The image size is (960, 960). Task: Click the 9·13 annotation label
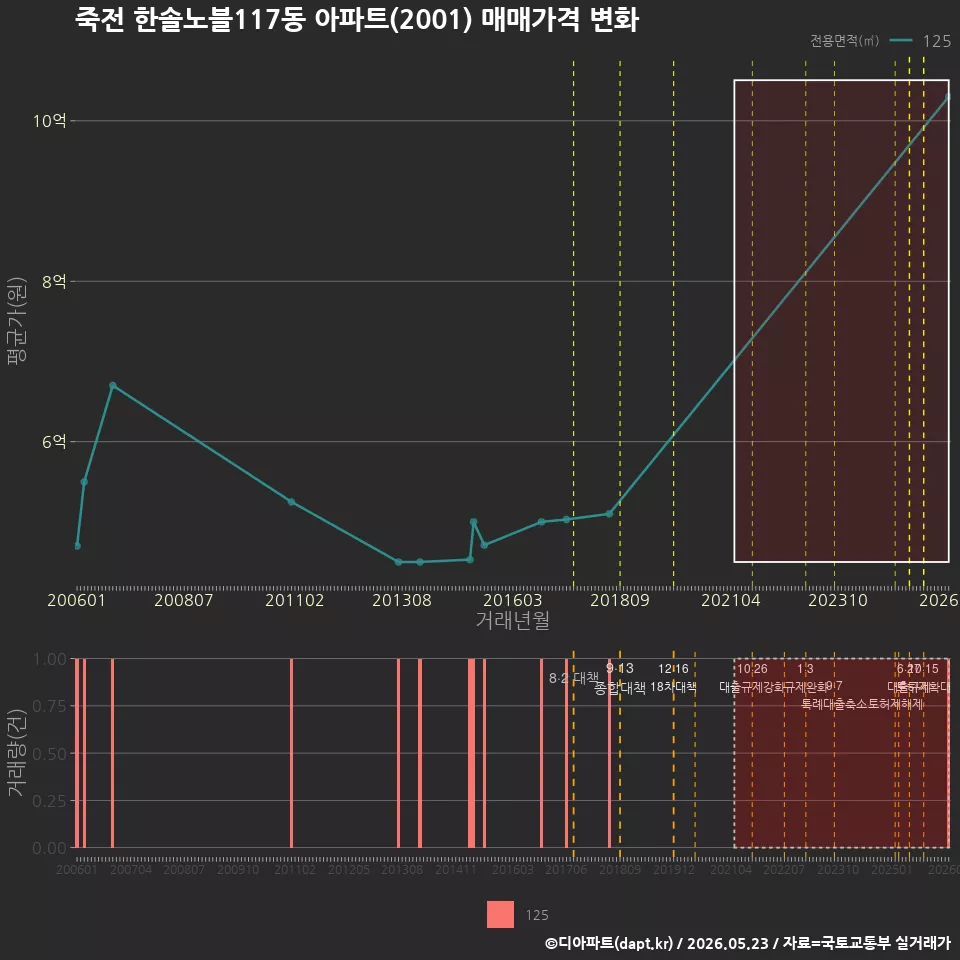pyautogui.click(x=620, y=668)
